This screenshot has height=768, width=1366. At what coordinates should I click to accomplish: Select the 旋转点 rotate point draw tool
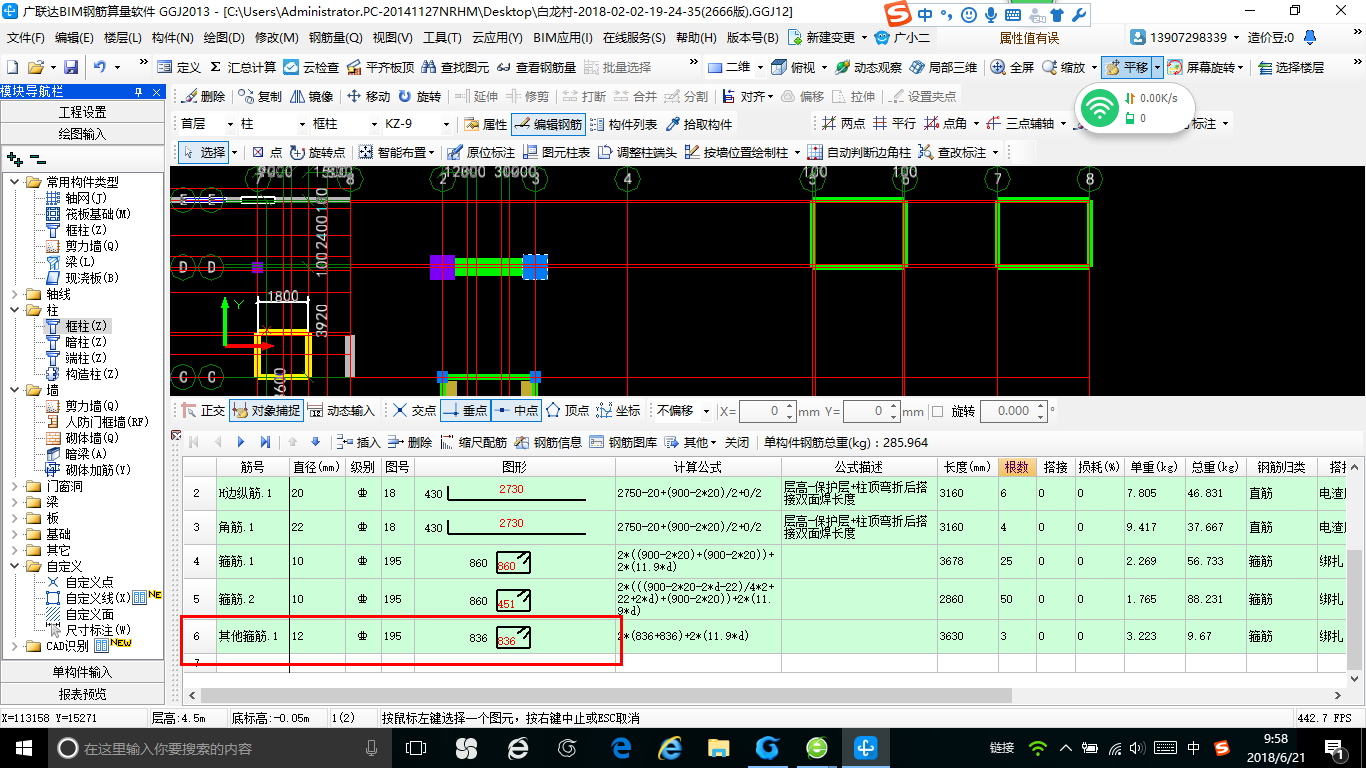[x=317, y=152]
